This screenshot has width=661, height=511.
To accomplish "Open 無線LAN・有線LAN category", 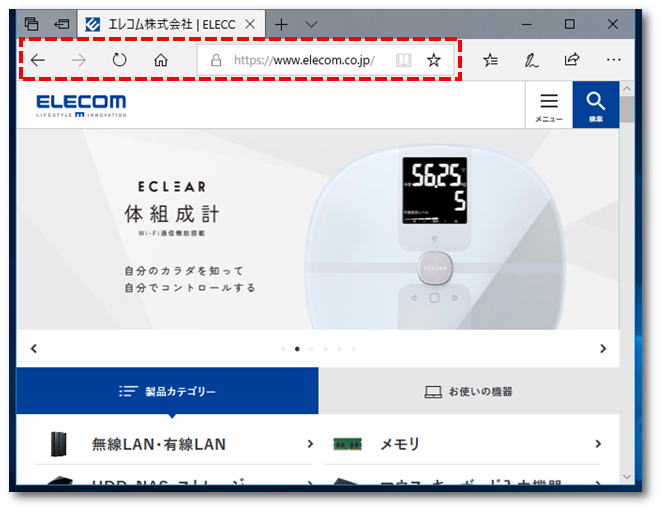I will coord(174,444).
